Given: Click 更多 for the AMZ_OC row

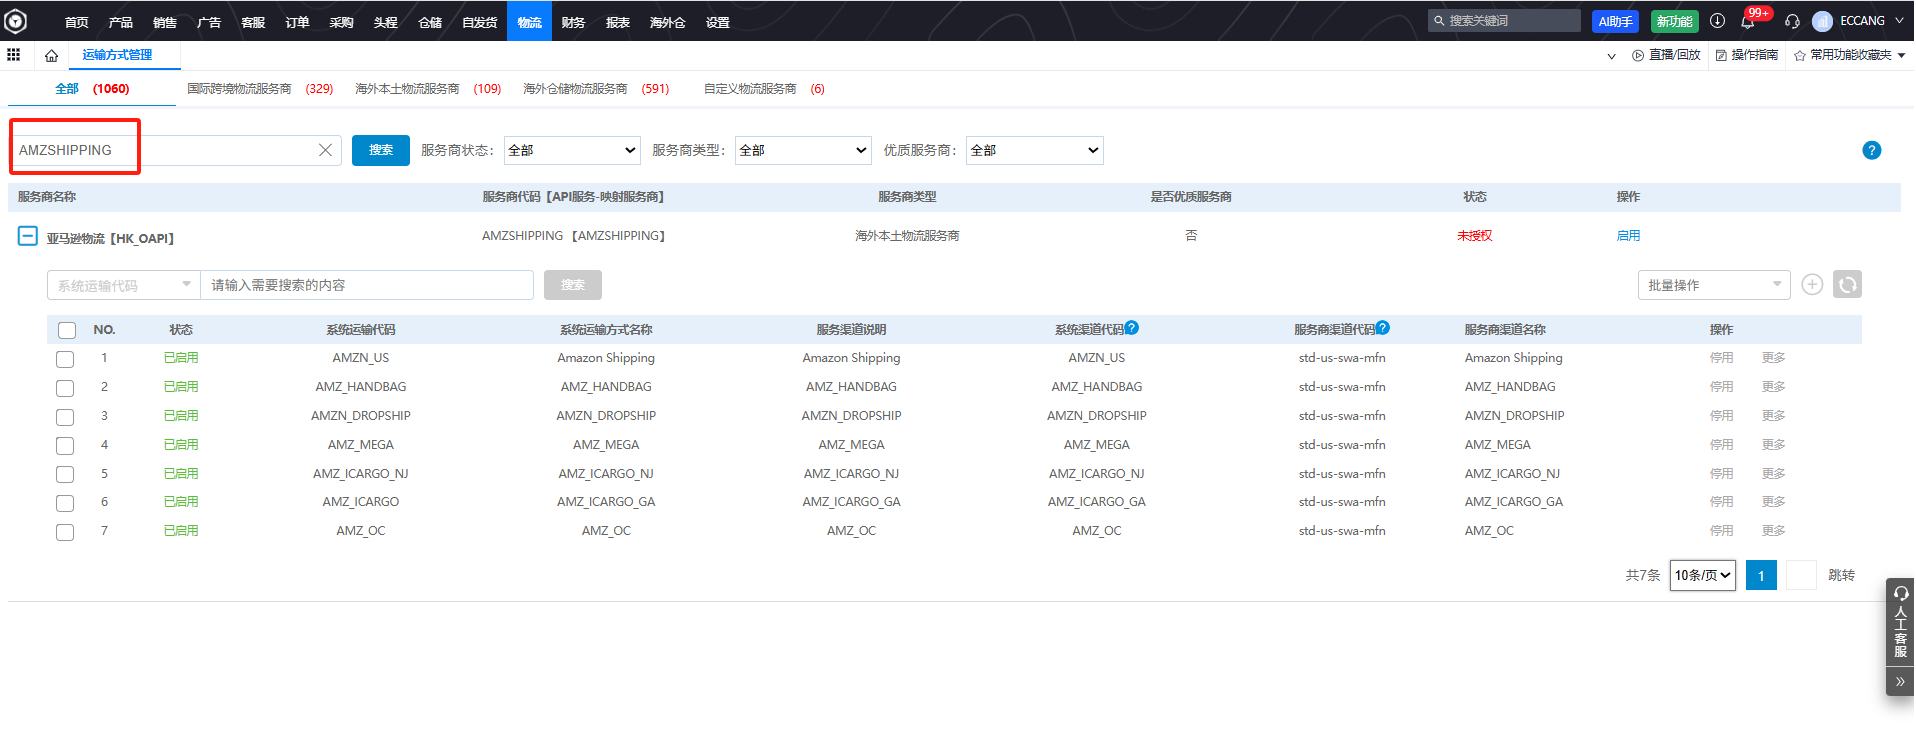Looking at the screenshot, I should pos(1773,531).
